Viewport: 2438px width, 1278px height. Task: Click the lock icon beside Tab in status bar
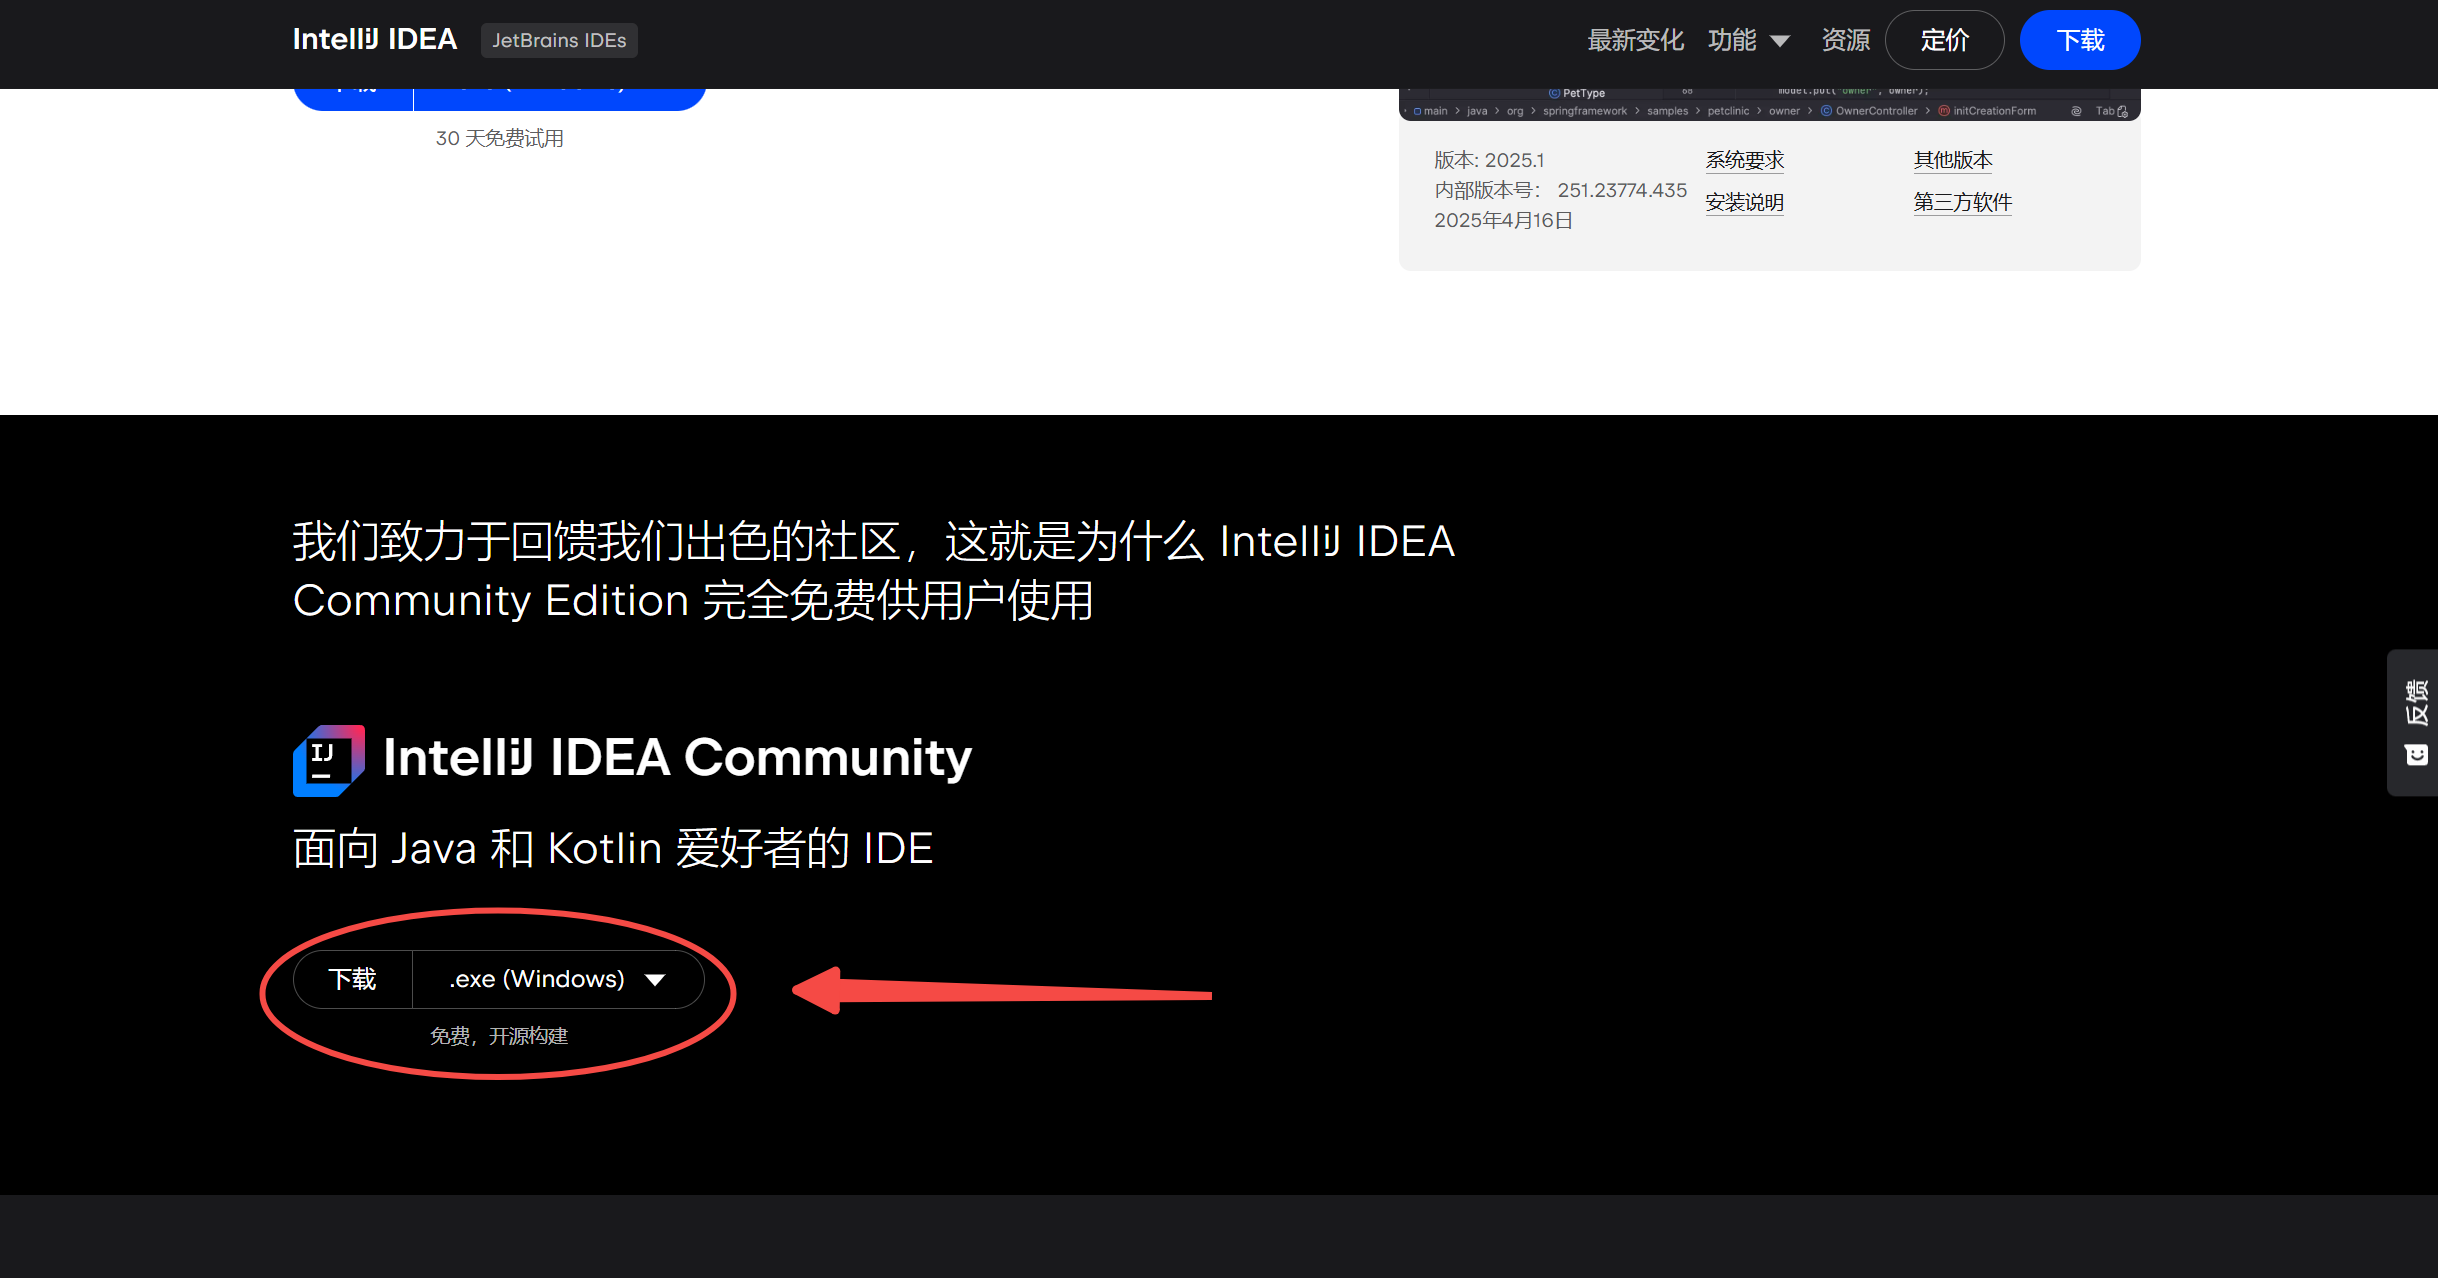(x=2122, y=112)
